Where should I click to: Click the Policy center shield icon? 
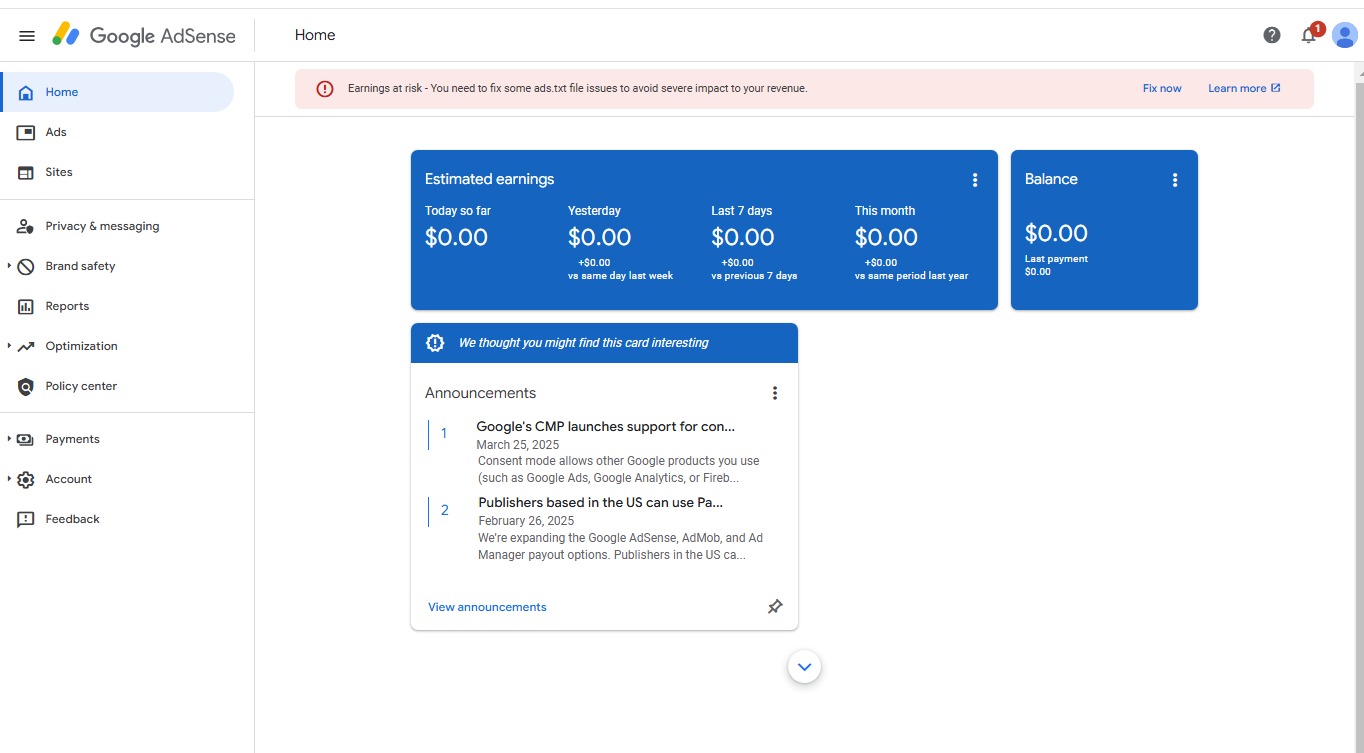tap(26, 386)
